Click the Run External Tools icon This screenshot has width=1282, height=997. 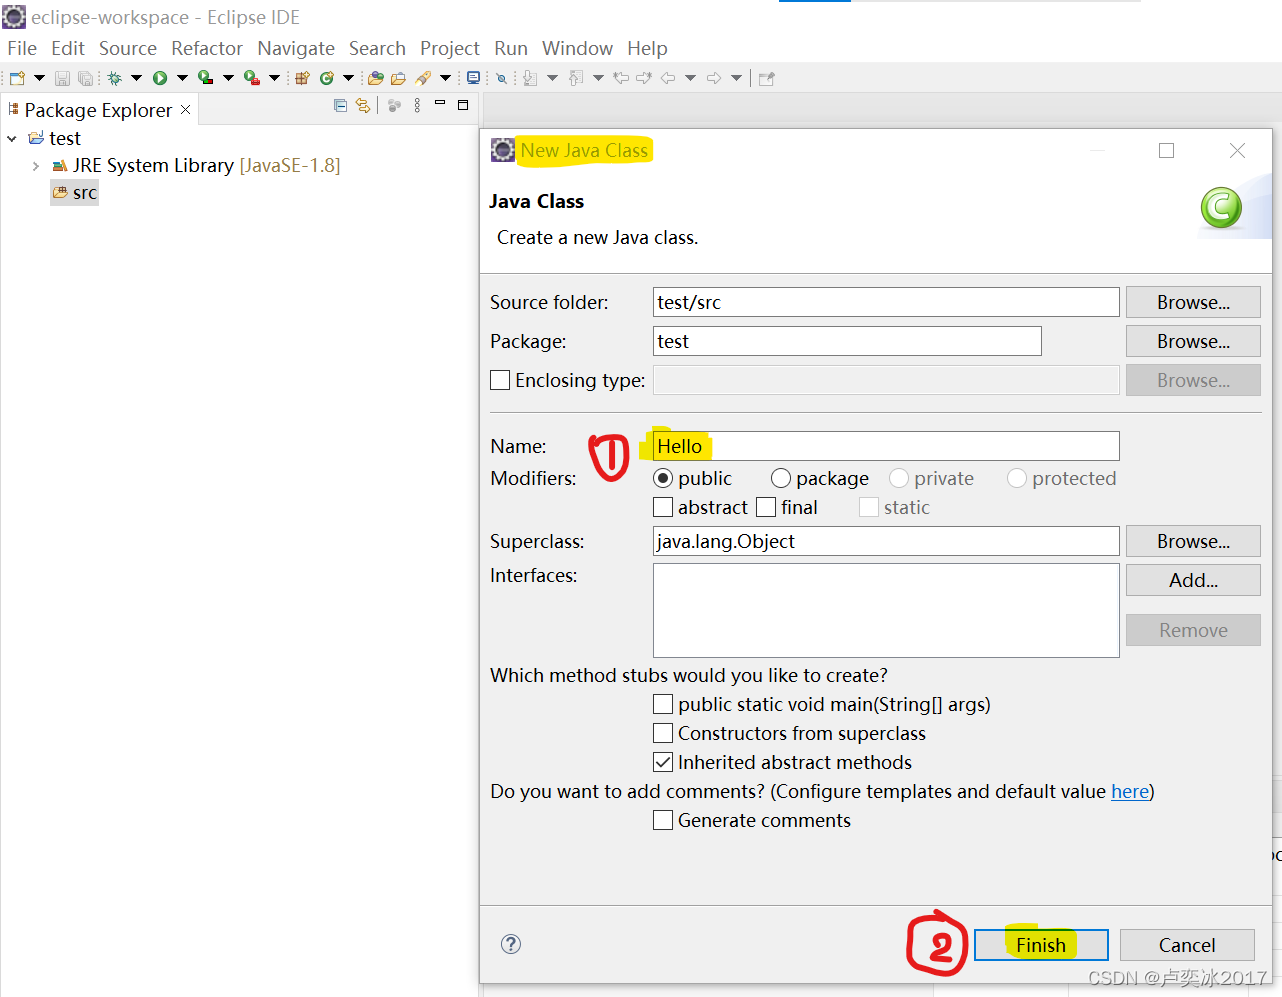point(252,78)
